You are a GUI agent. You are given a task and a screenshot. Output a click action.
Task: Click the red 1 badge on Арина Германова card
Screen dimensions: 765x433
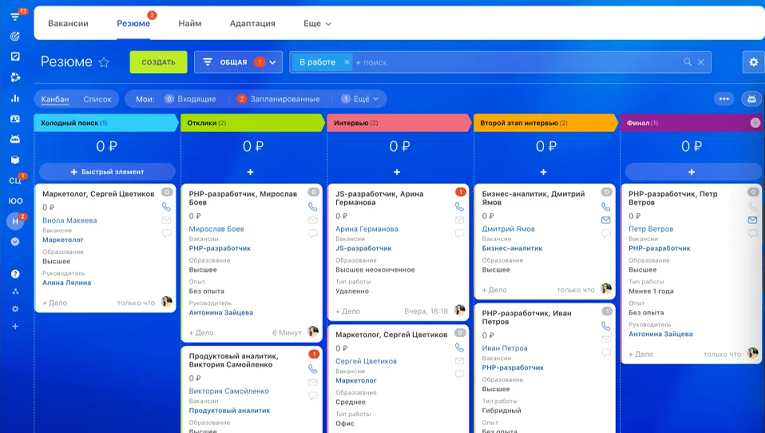460,192
